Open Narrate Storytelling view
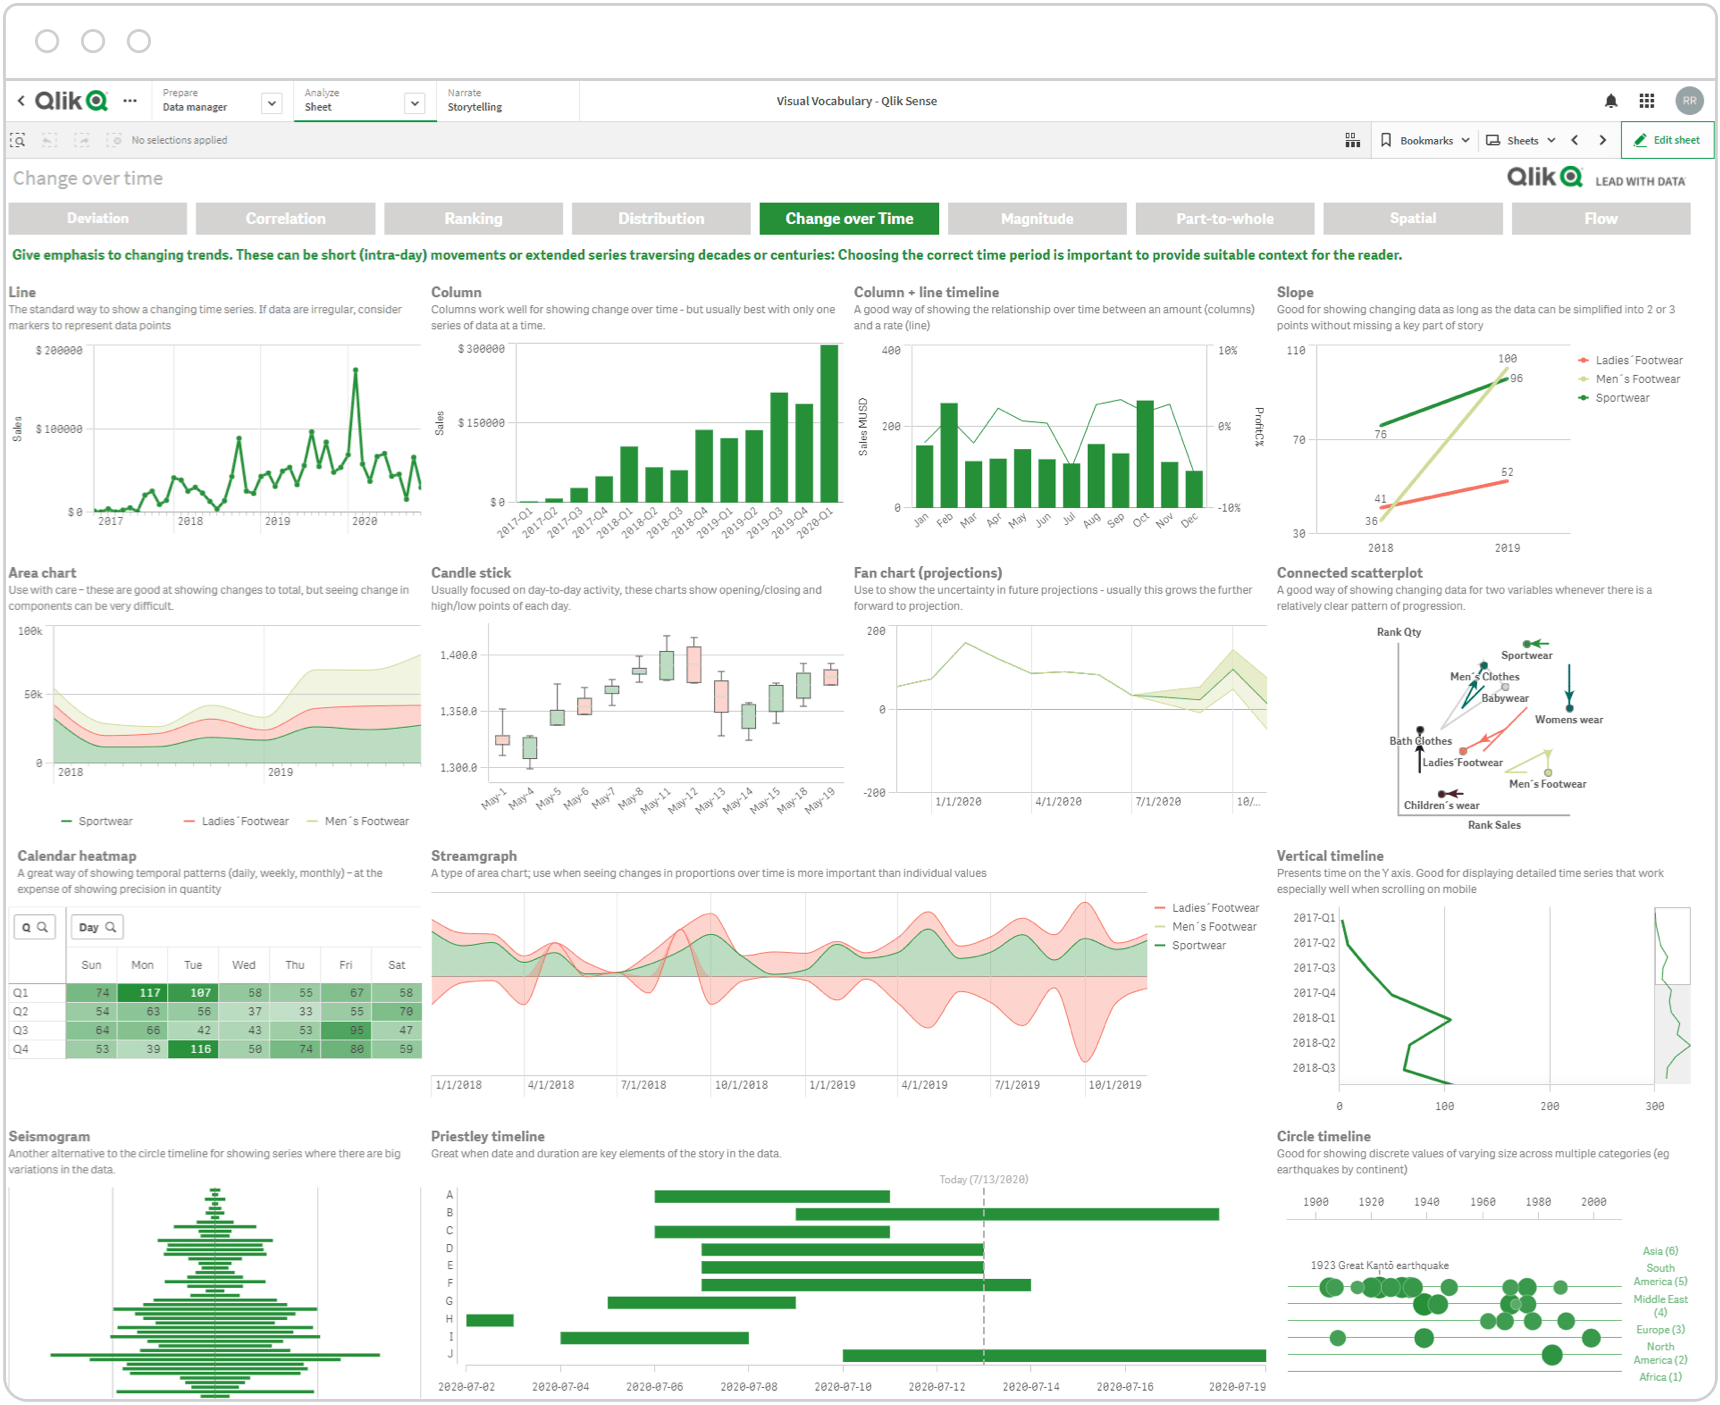The image size is (1720, 1405). pyautogui.click(x=507, y=101)
